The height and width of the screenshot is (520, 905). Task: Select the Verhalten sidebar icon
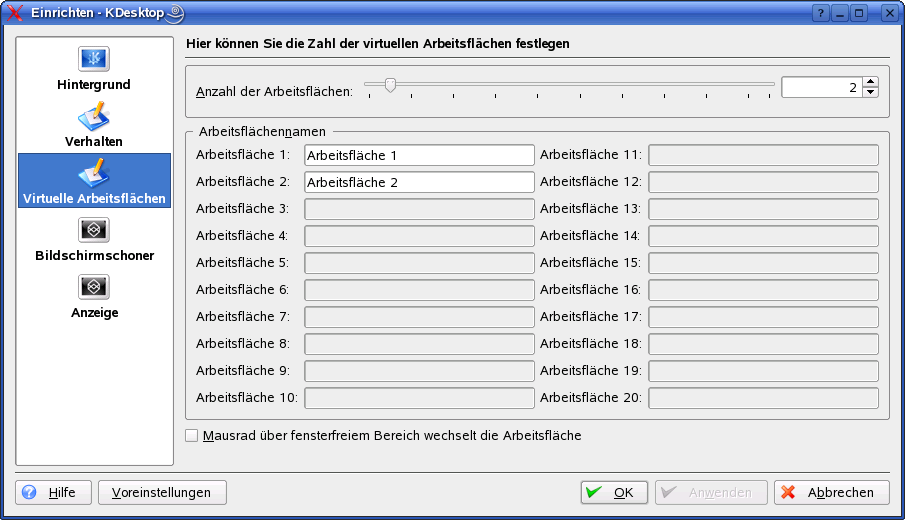point(94,116)
